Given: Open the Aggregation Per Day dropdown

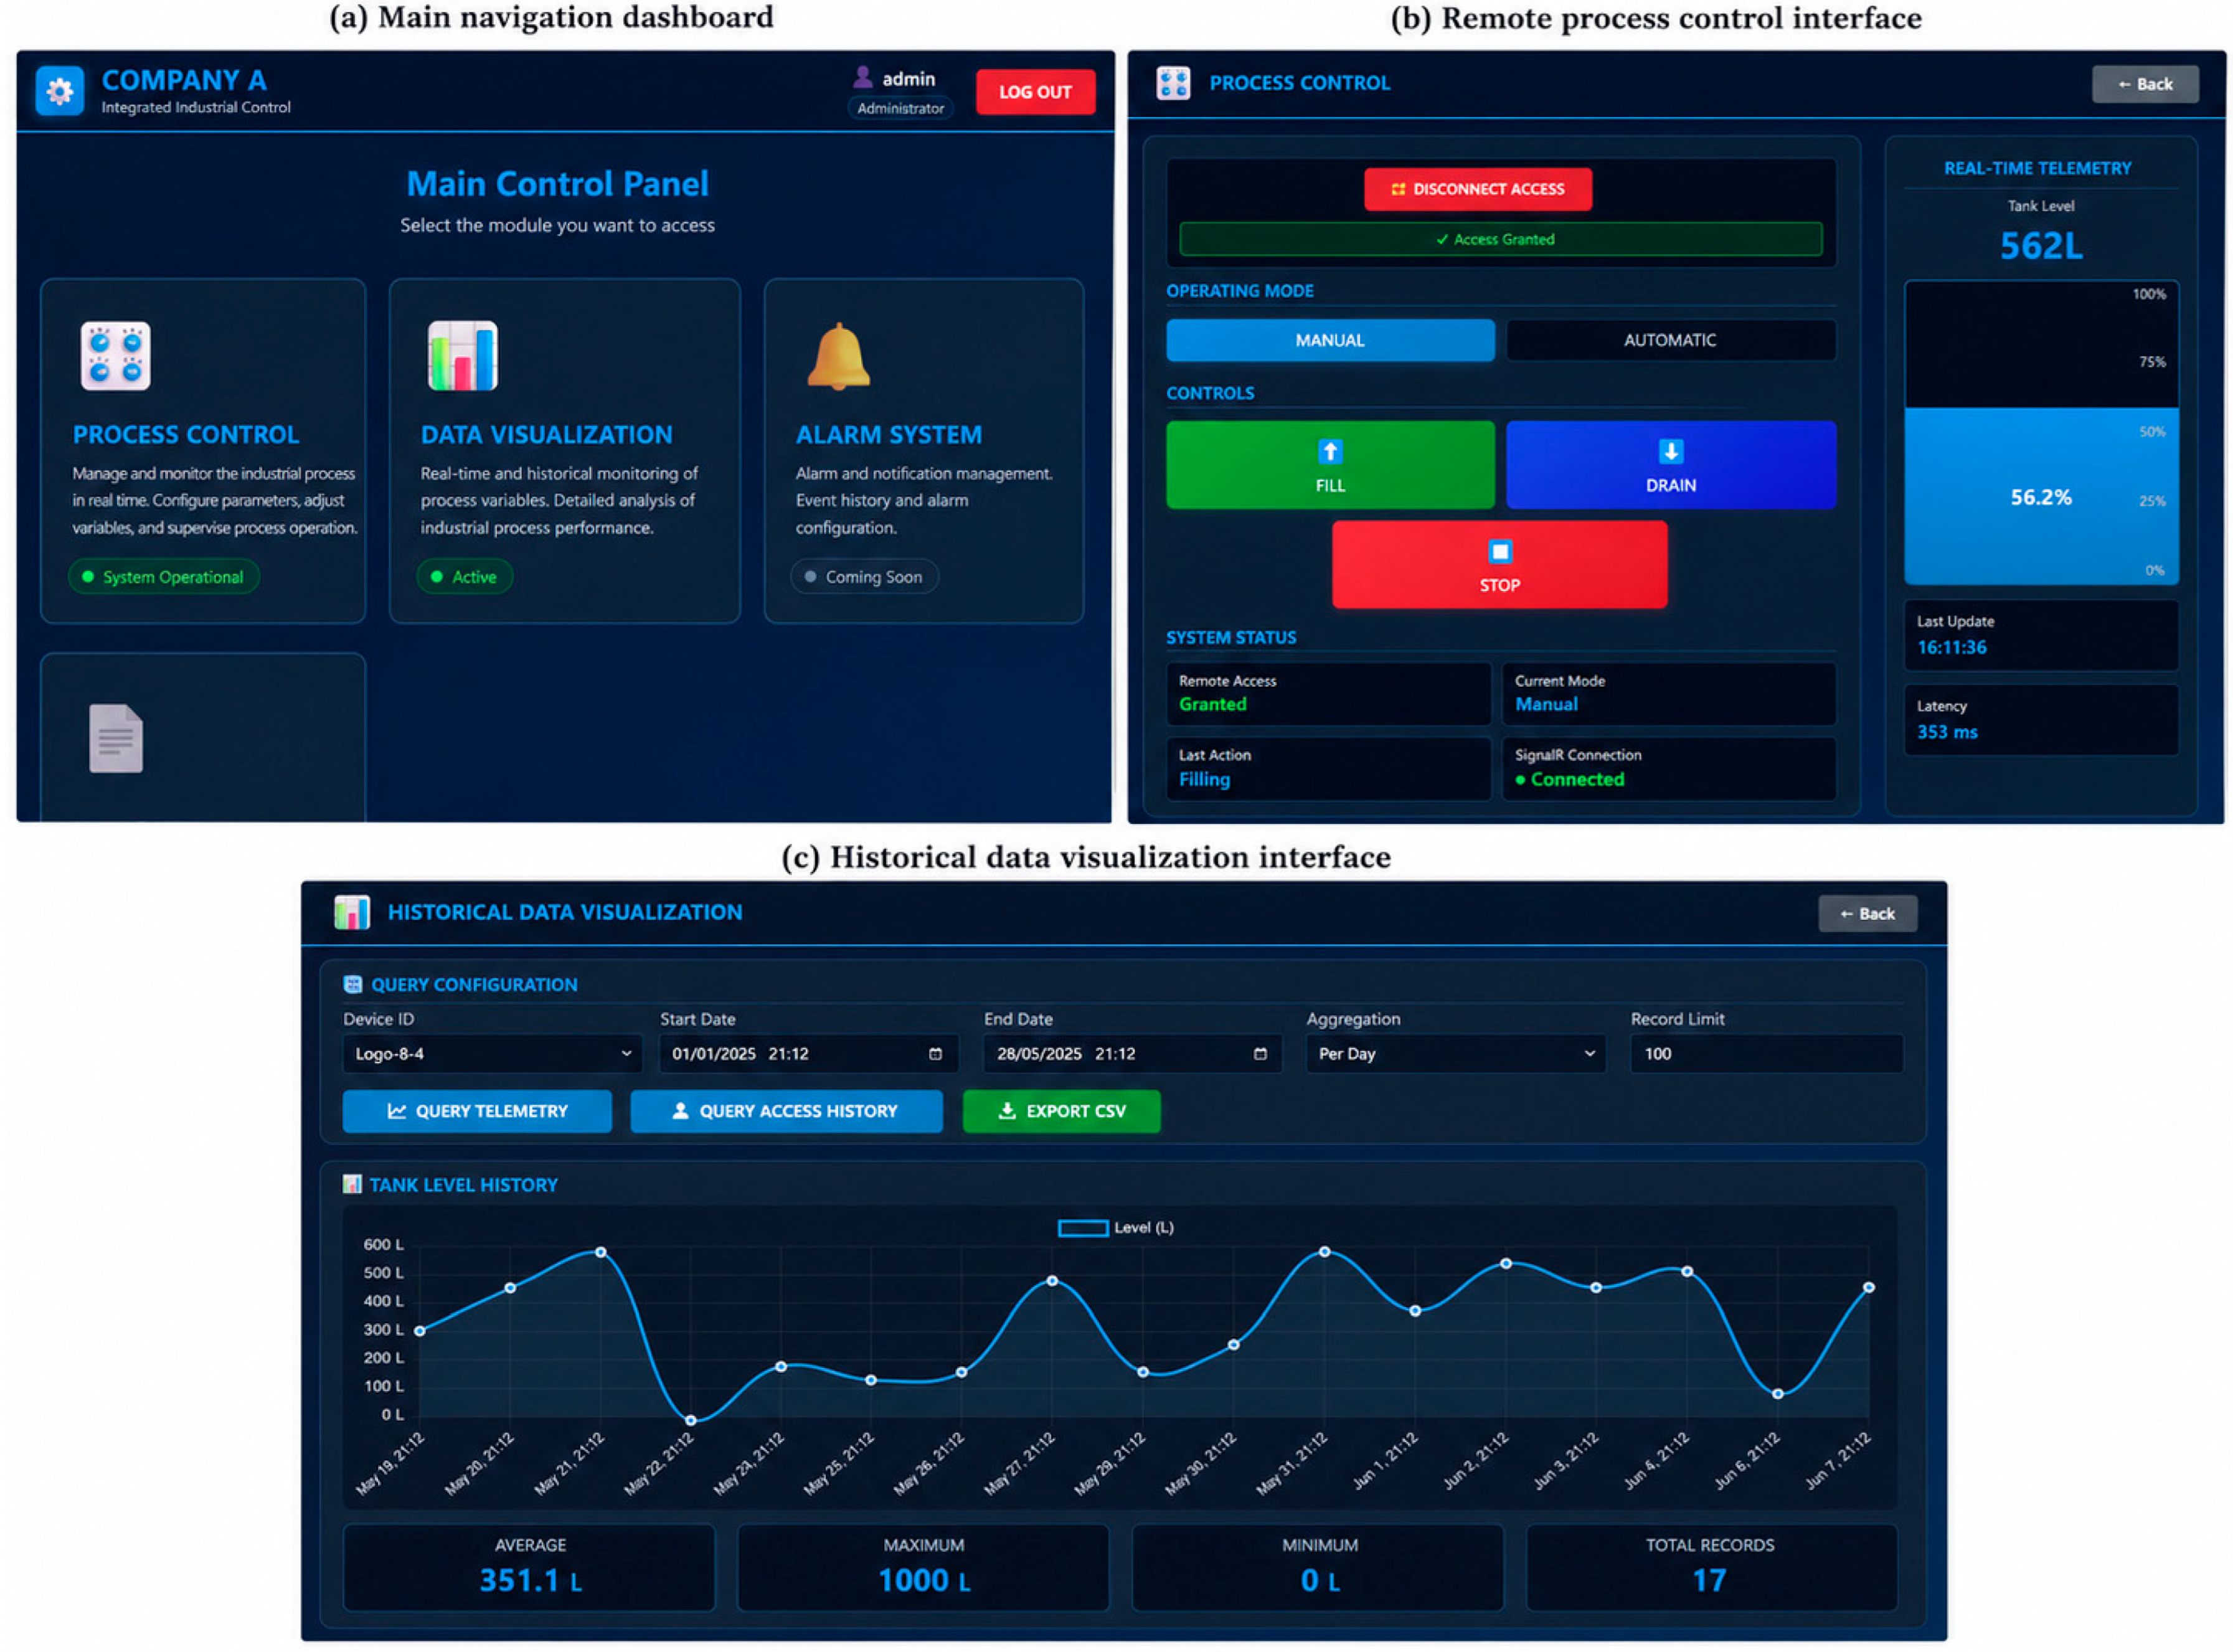Looking at the screenshot, I should coord(1455,1053).
